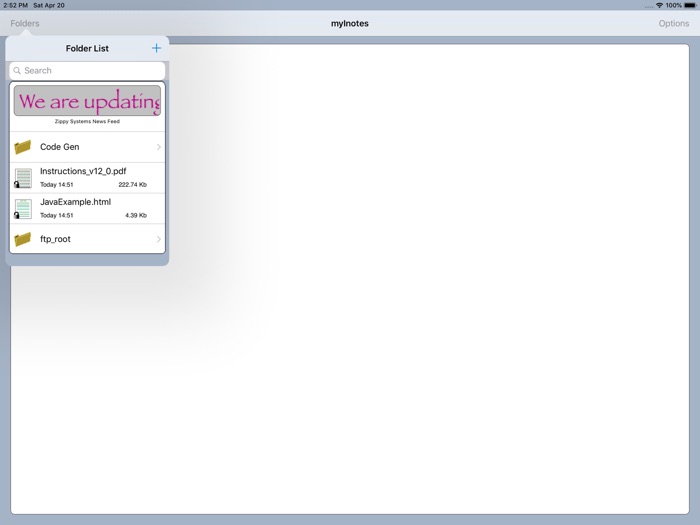The height and width of the screenshot is (525, 700).
Task: Click the Search field in Folder List
Action: coord(87,71)
